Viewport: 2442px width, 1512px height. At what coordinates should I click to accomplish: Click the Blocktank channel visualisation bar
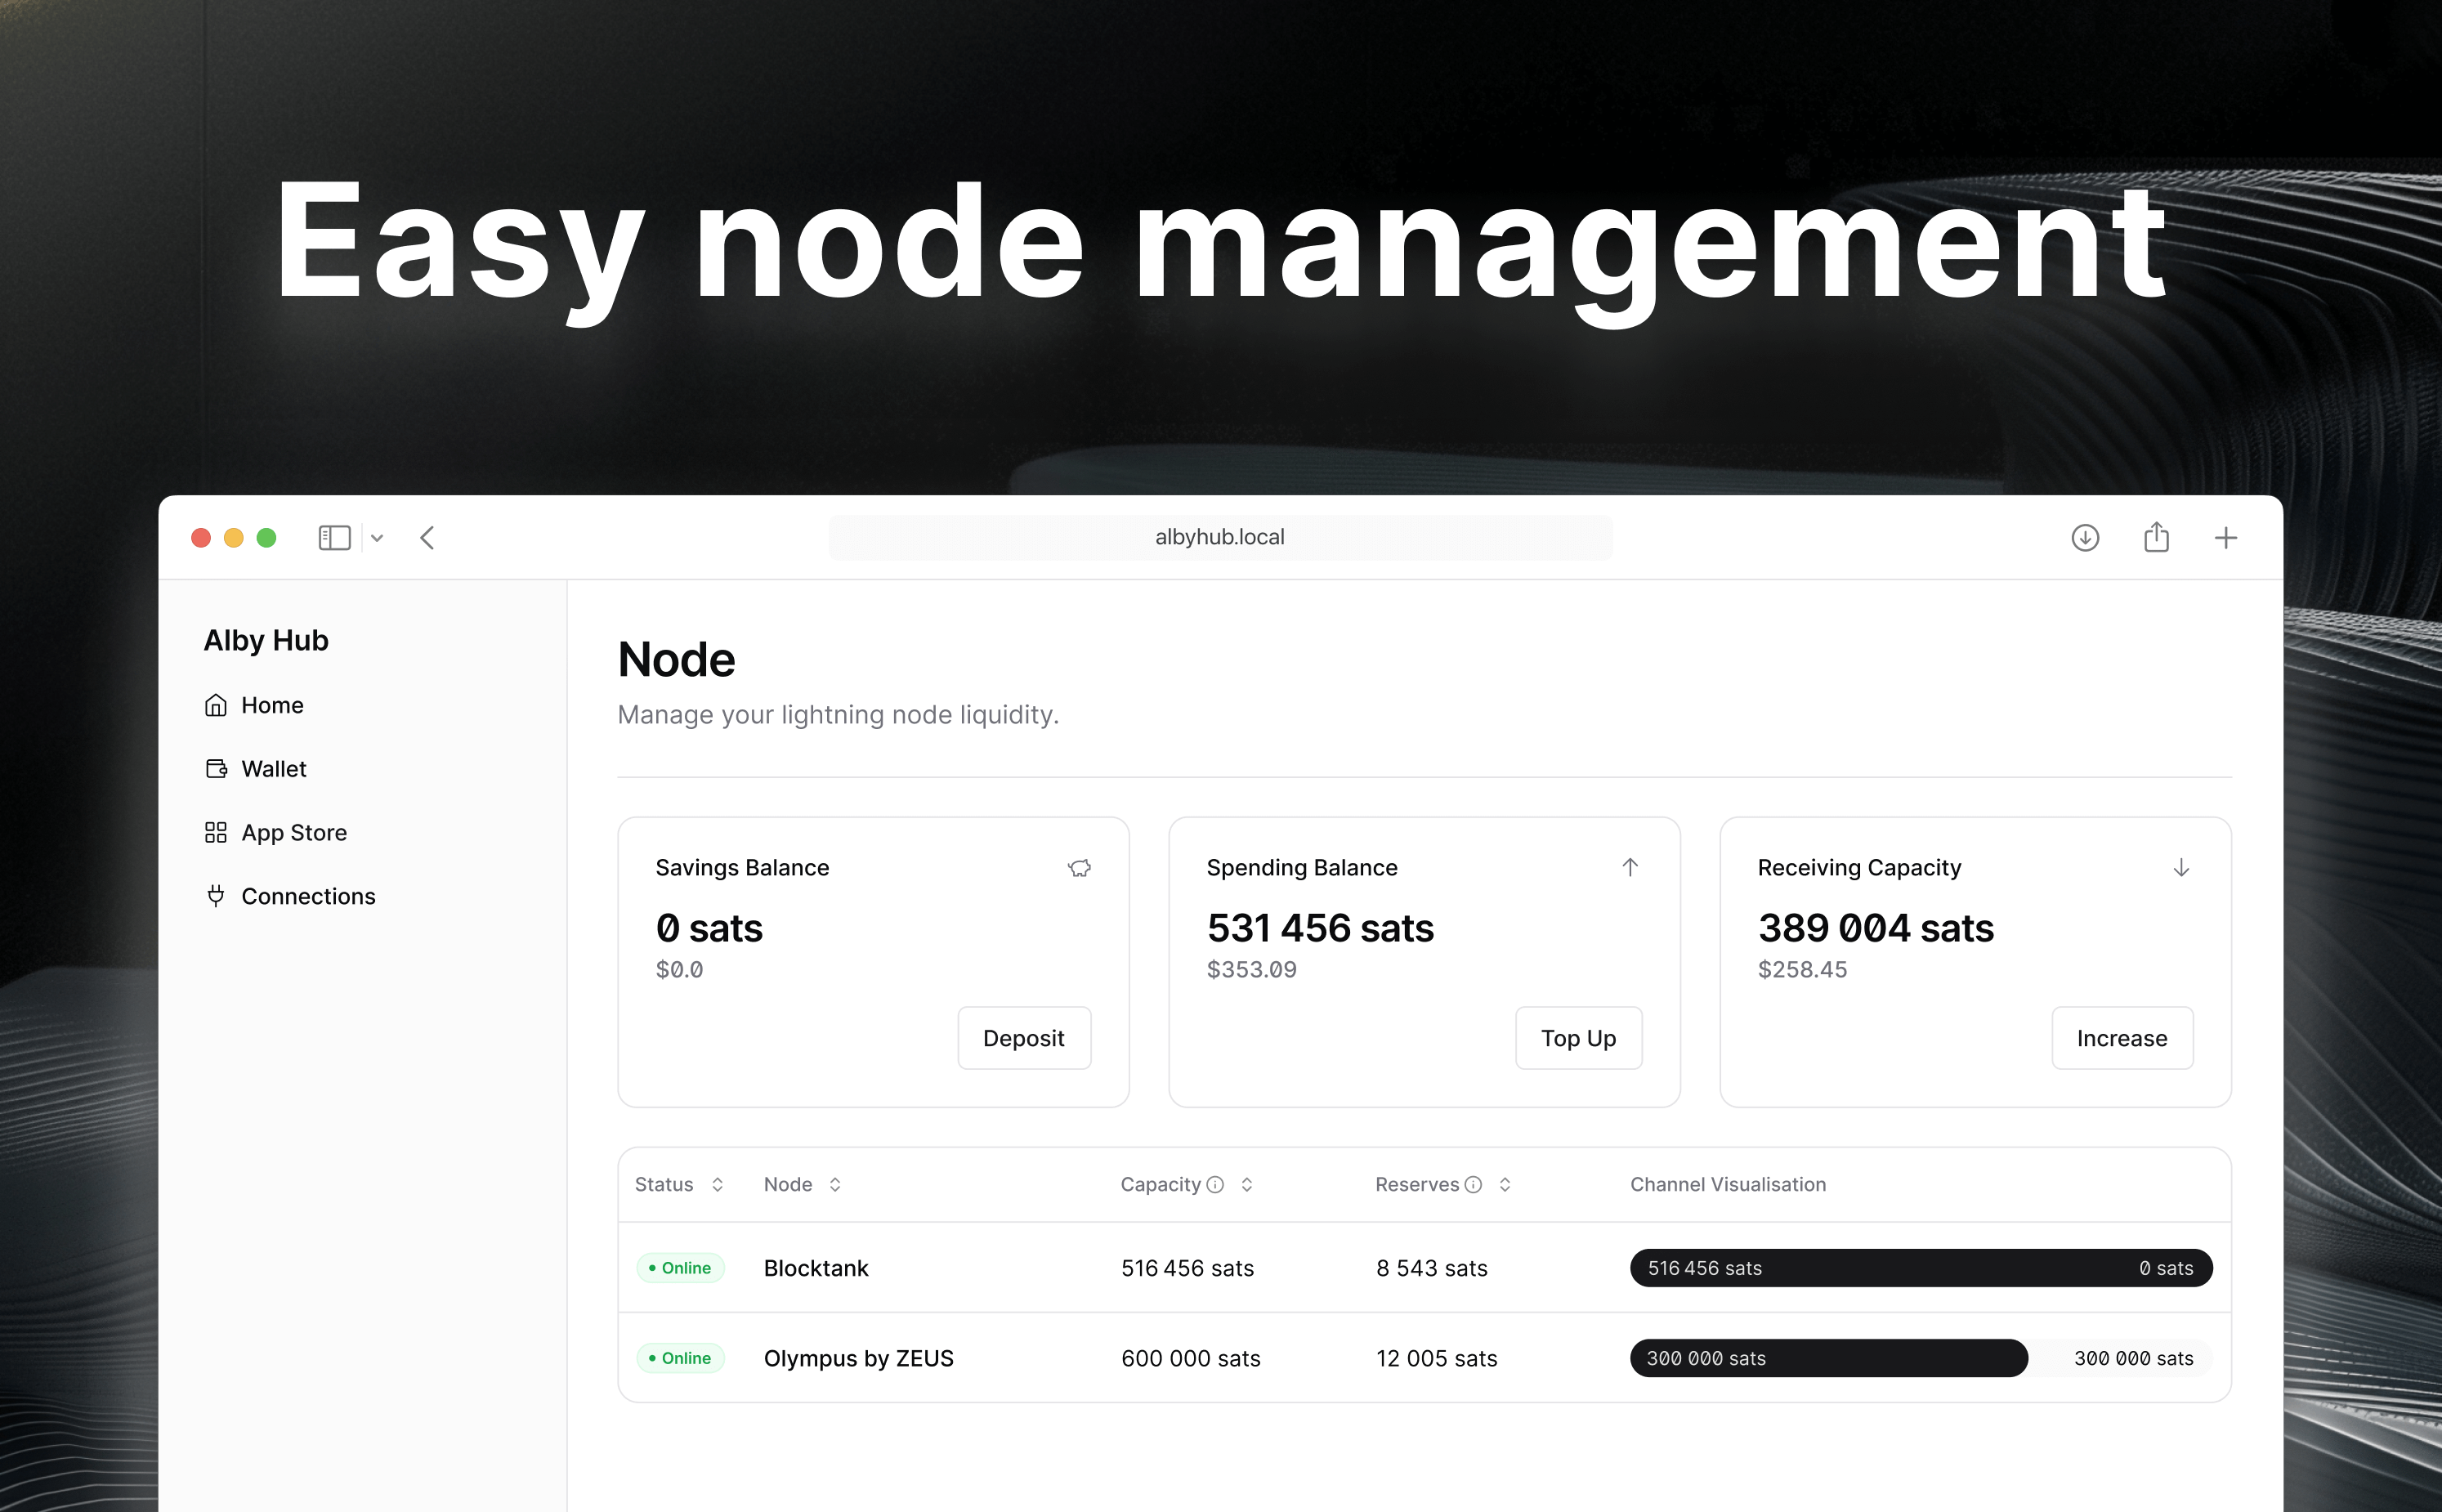point(1920,1267)
